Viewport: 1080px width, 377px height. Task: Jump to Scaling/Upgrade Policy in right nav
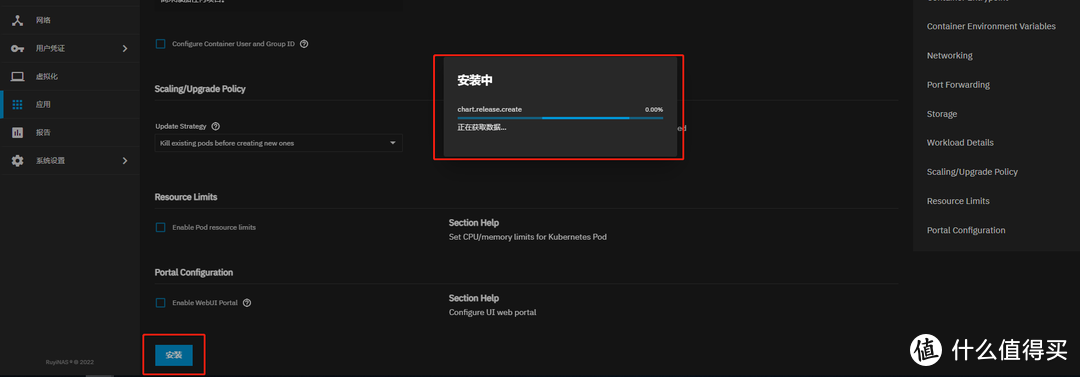(x=972, y=172)
